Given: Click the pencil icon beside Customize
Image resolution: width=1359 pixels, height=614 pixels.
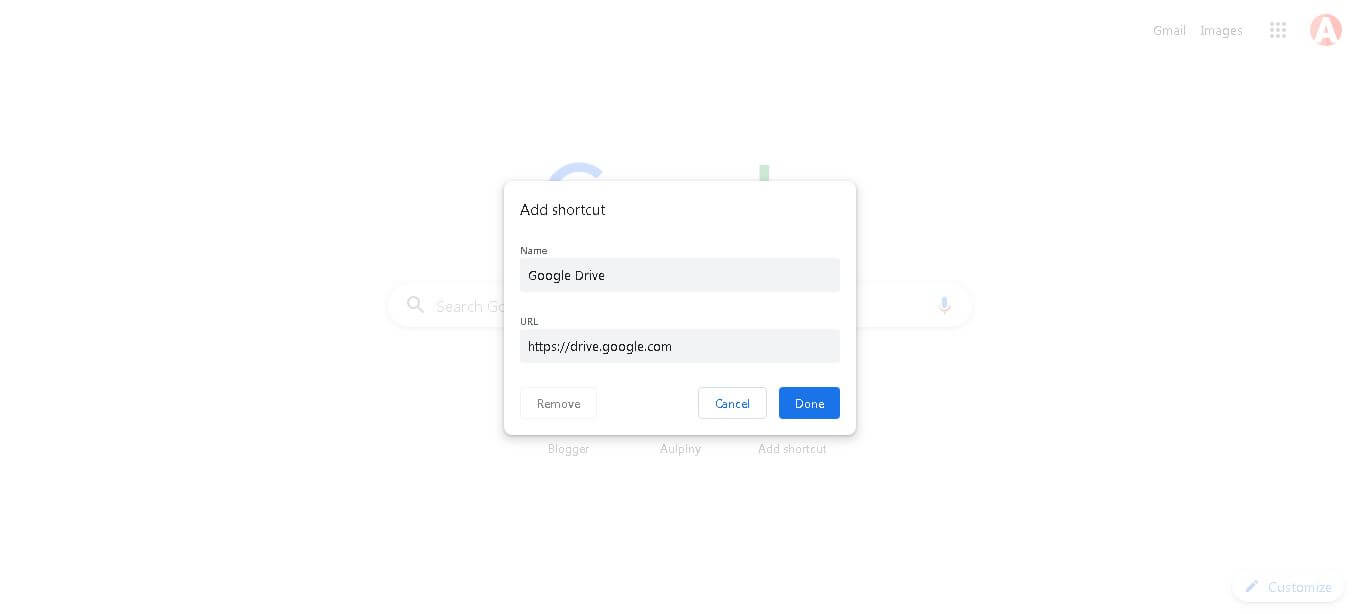Looking at the screenshot, I should (1251, 587).
